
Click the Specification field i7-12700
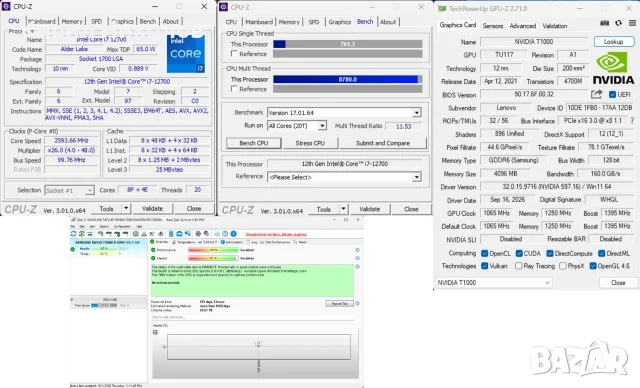(x=127, y=82)
